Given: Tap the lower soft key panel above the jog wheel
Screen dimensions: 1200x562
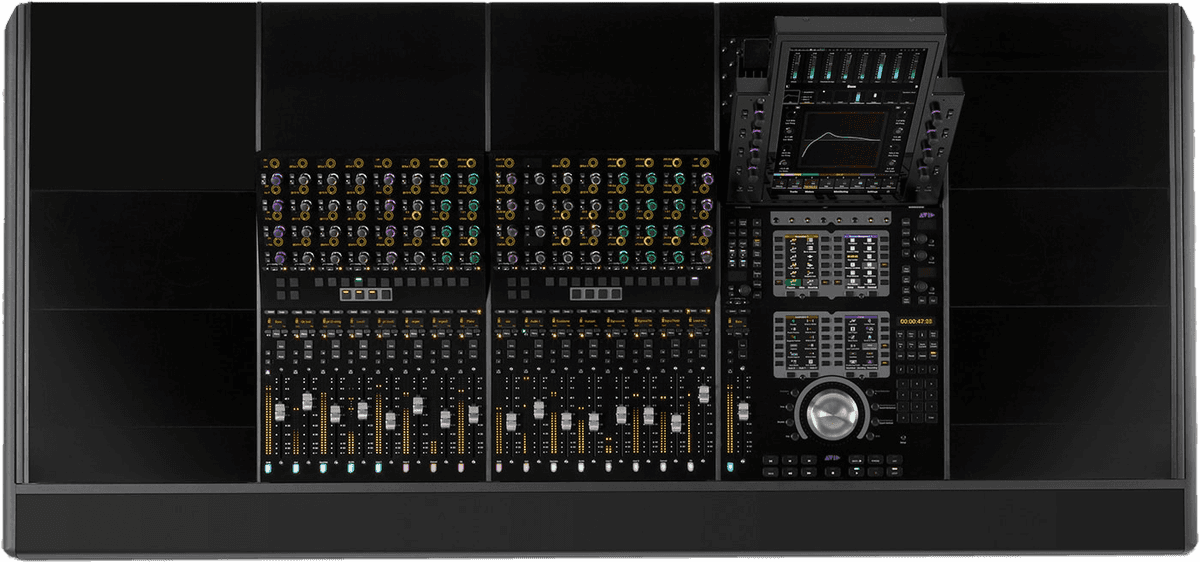Looking at the screenshot, I should tap(831, 342).
